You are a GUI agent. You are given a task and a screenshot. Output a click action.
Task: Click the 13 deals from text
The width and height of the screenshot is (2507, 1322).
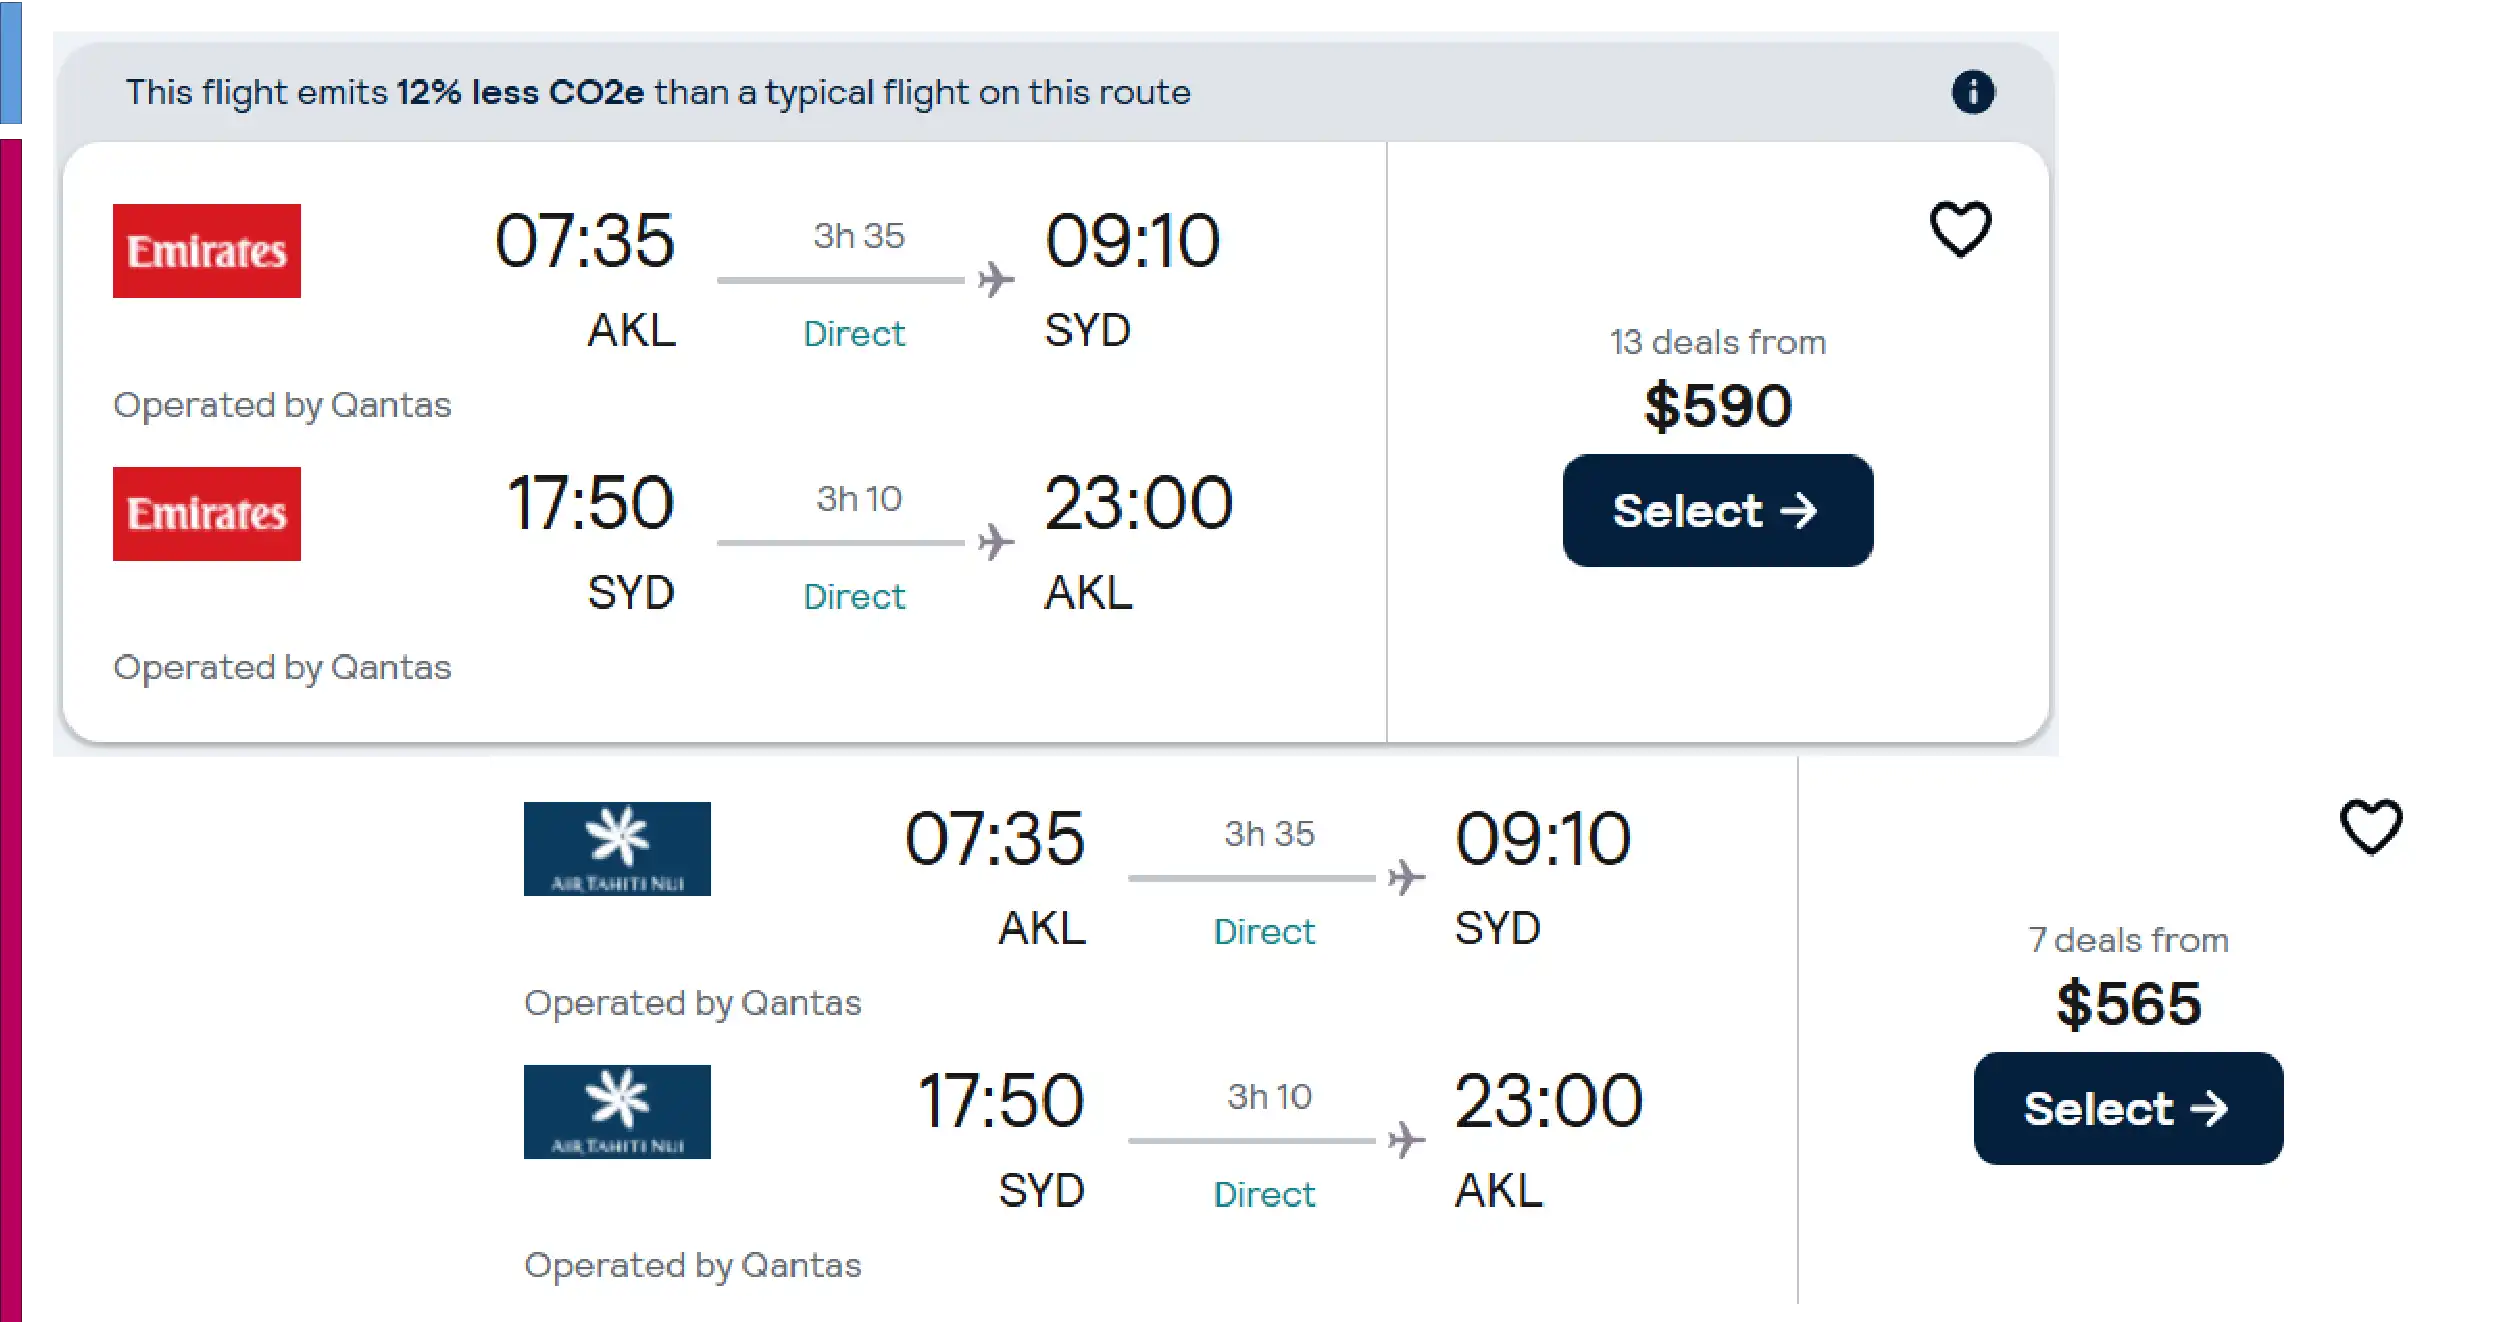click(1717, 343)
